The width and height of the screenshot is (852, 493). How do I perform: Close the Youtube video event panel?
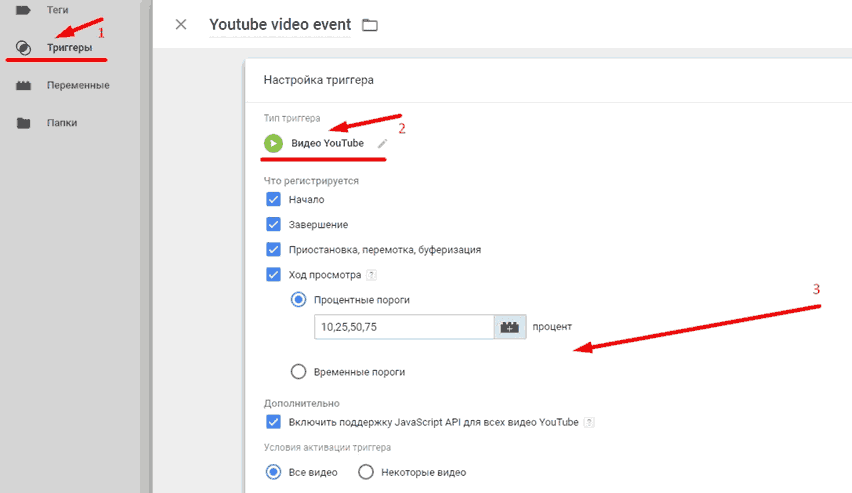[x=181, y=24]
